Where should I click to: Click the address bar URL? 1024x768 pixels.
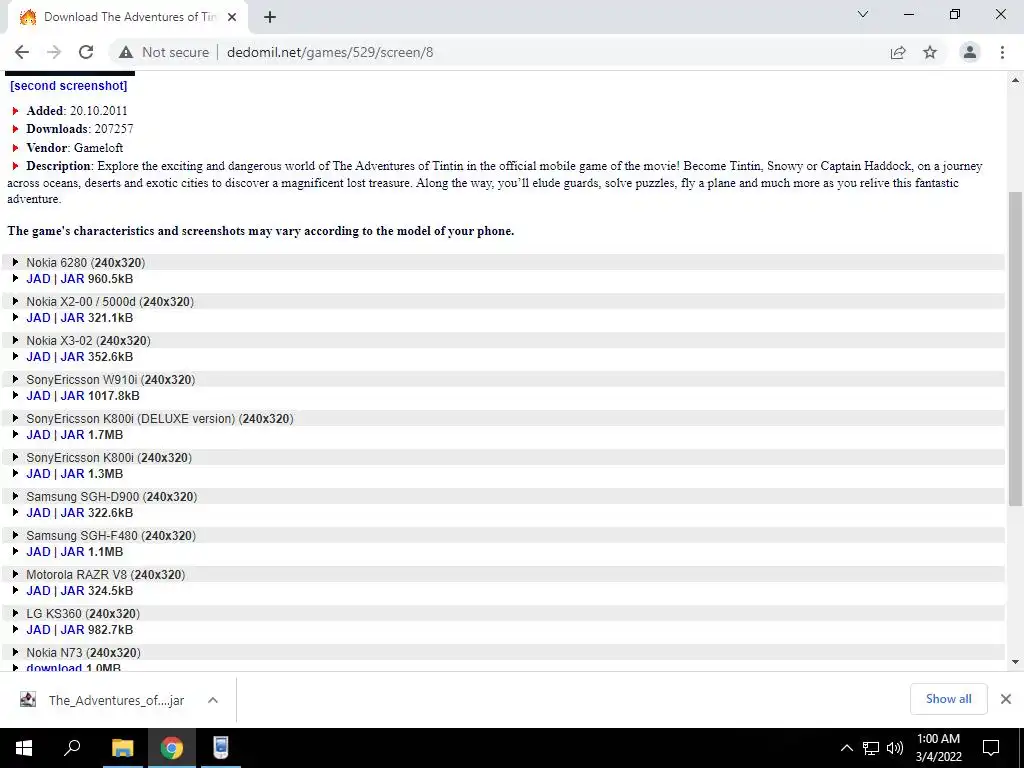pos(330,52)
